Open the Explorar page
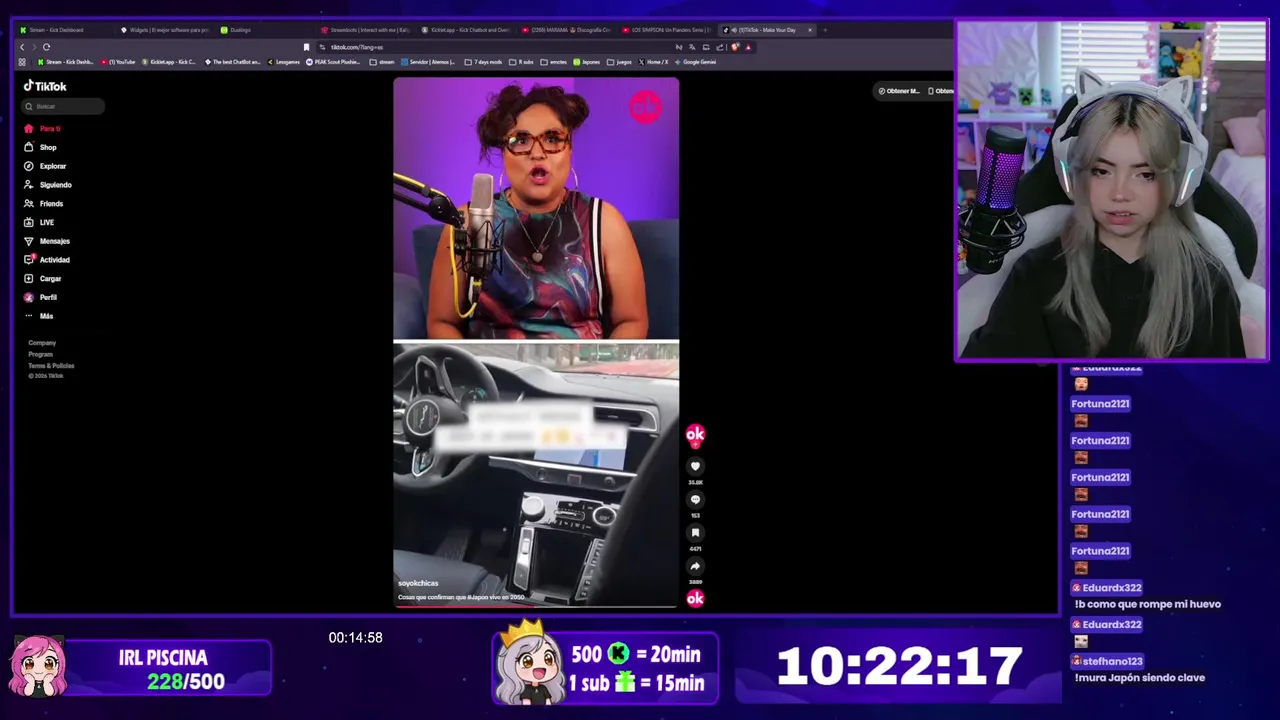This screenshot has width=1280, height=720. pos(45,166)
